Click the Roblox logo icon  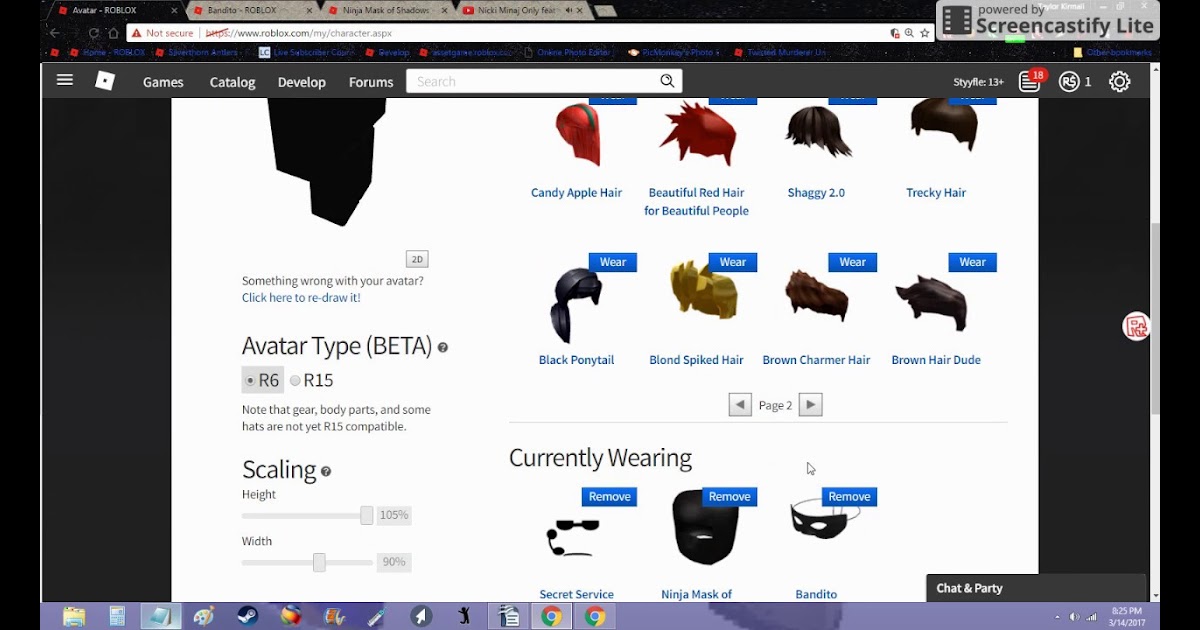click(x=105, y=81)
